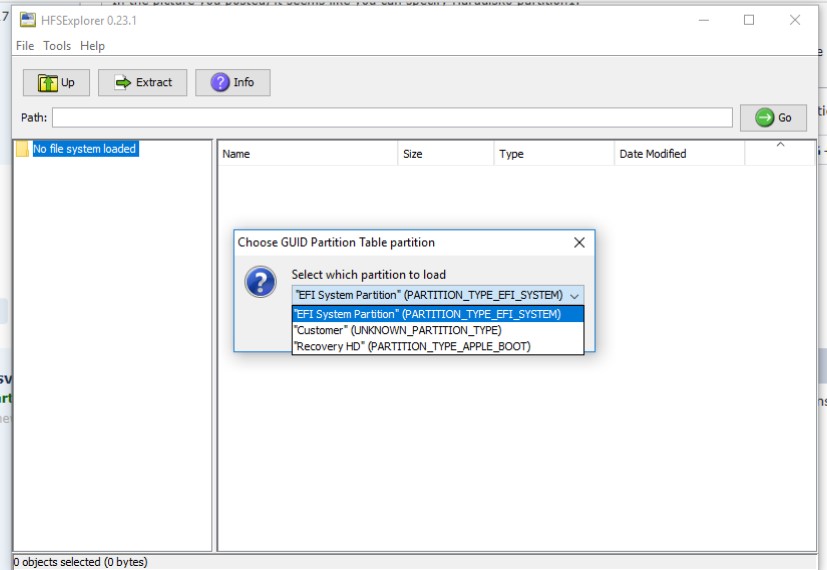
Task: Close the HFSExplorer window
Action: pos(795,20)
